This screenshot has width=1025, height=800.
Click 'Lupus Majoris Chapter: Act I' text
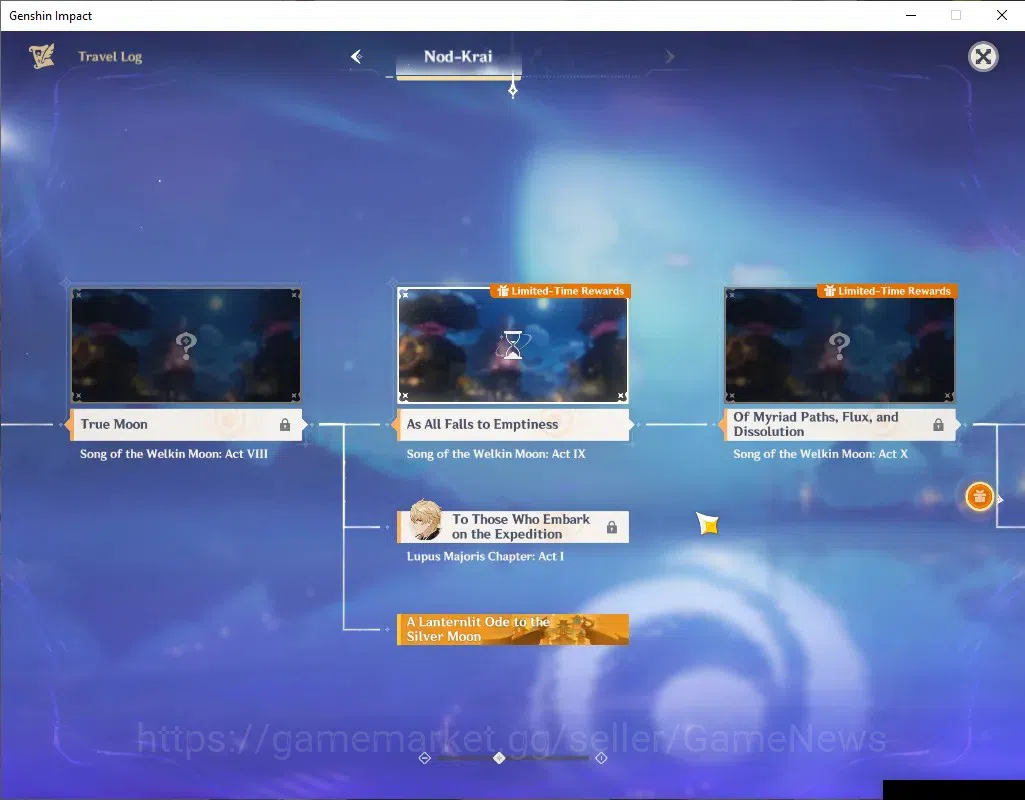[485, 556]
